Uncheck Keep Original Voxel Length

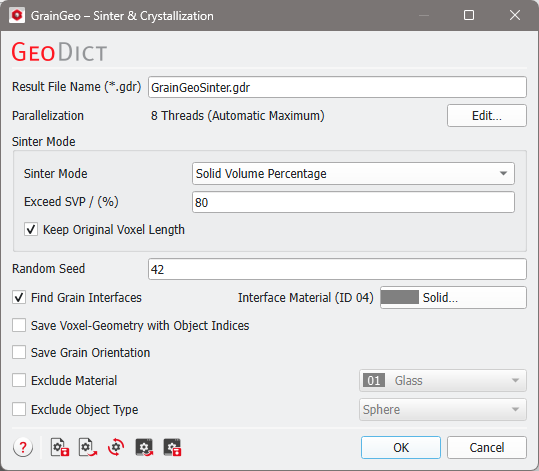click(x=31, y=229)
